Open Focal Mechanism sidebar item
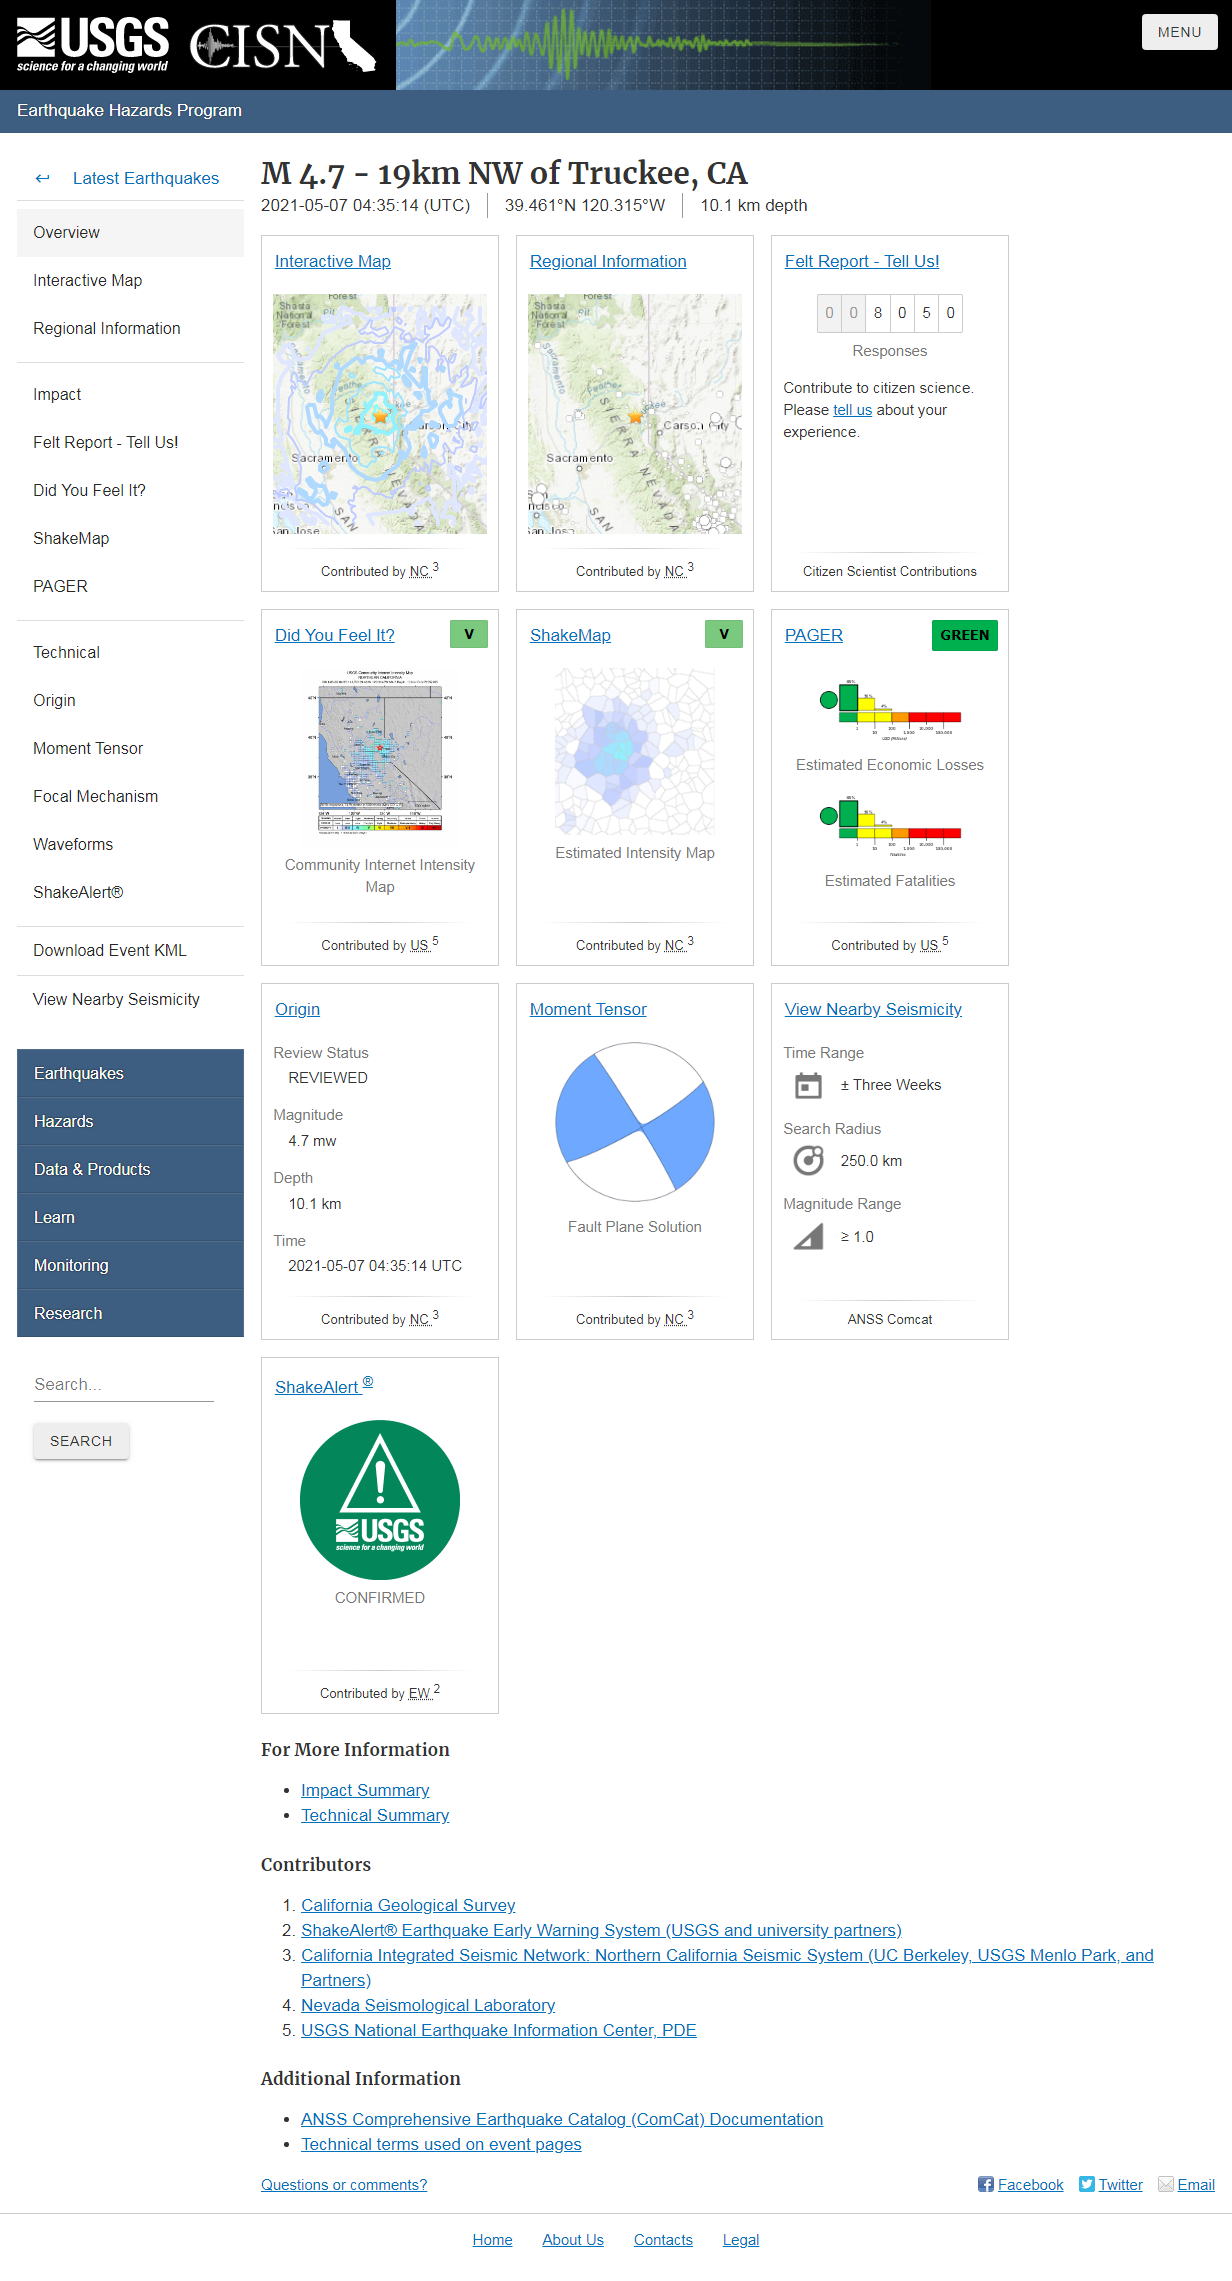The width and height of the screenshot is (1232, 2281). point(95,796)
